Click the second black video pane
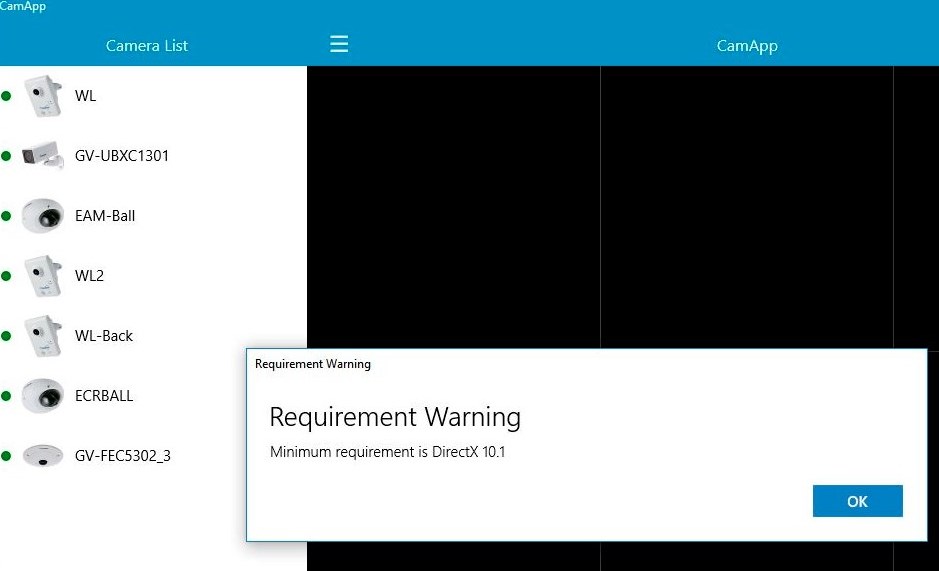The height and width of the screenshot is (571, 939). click(747, 207)
